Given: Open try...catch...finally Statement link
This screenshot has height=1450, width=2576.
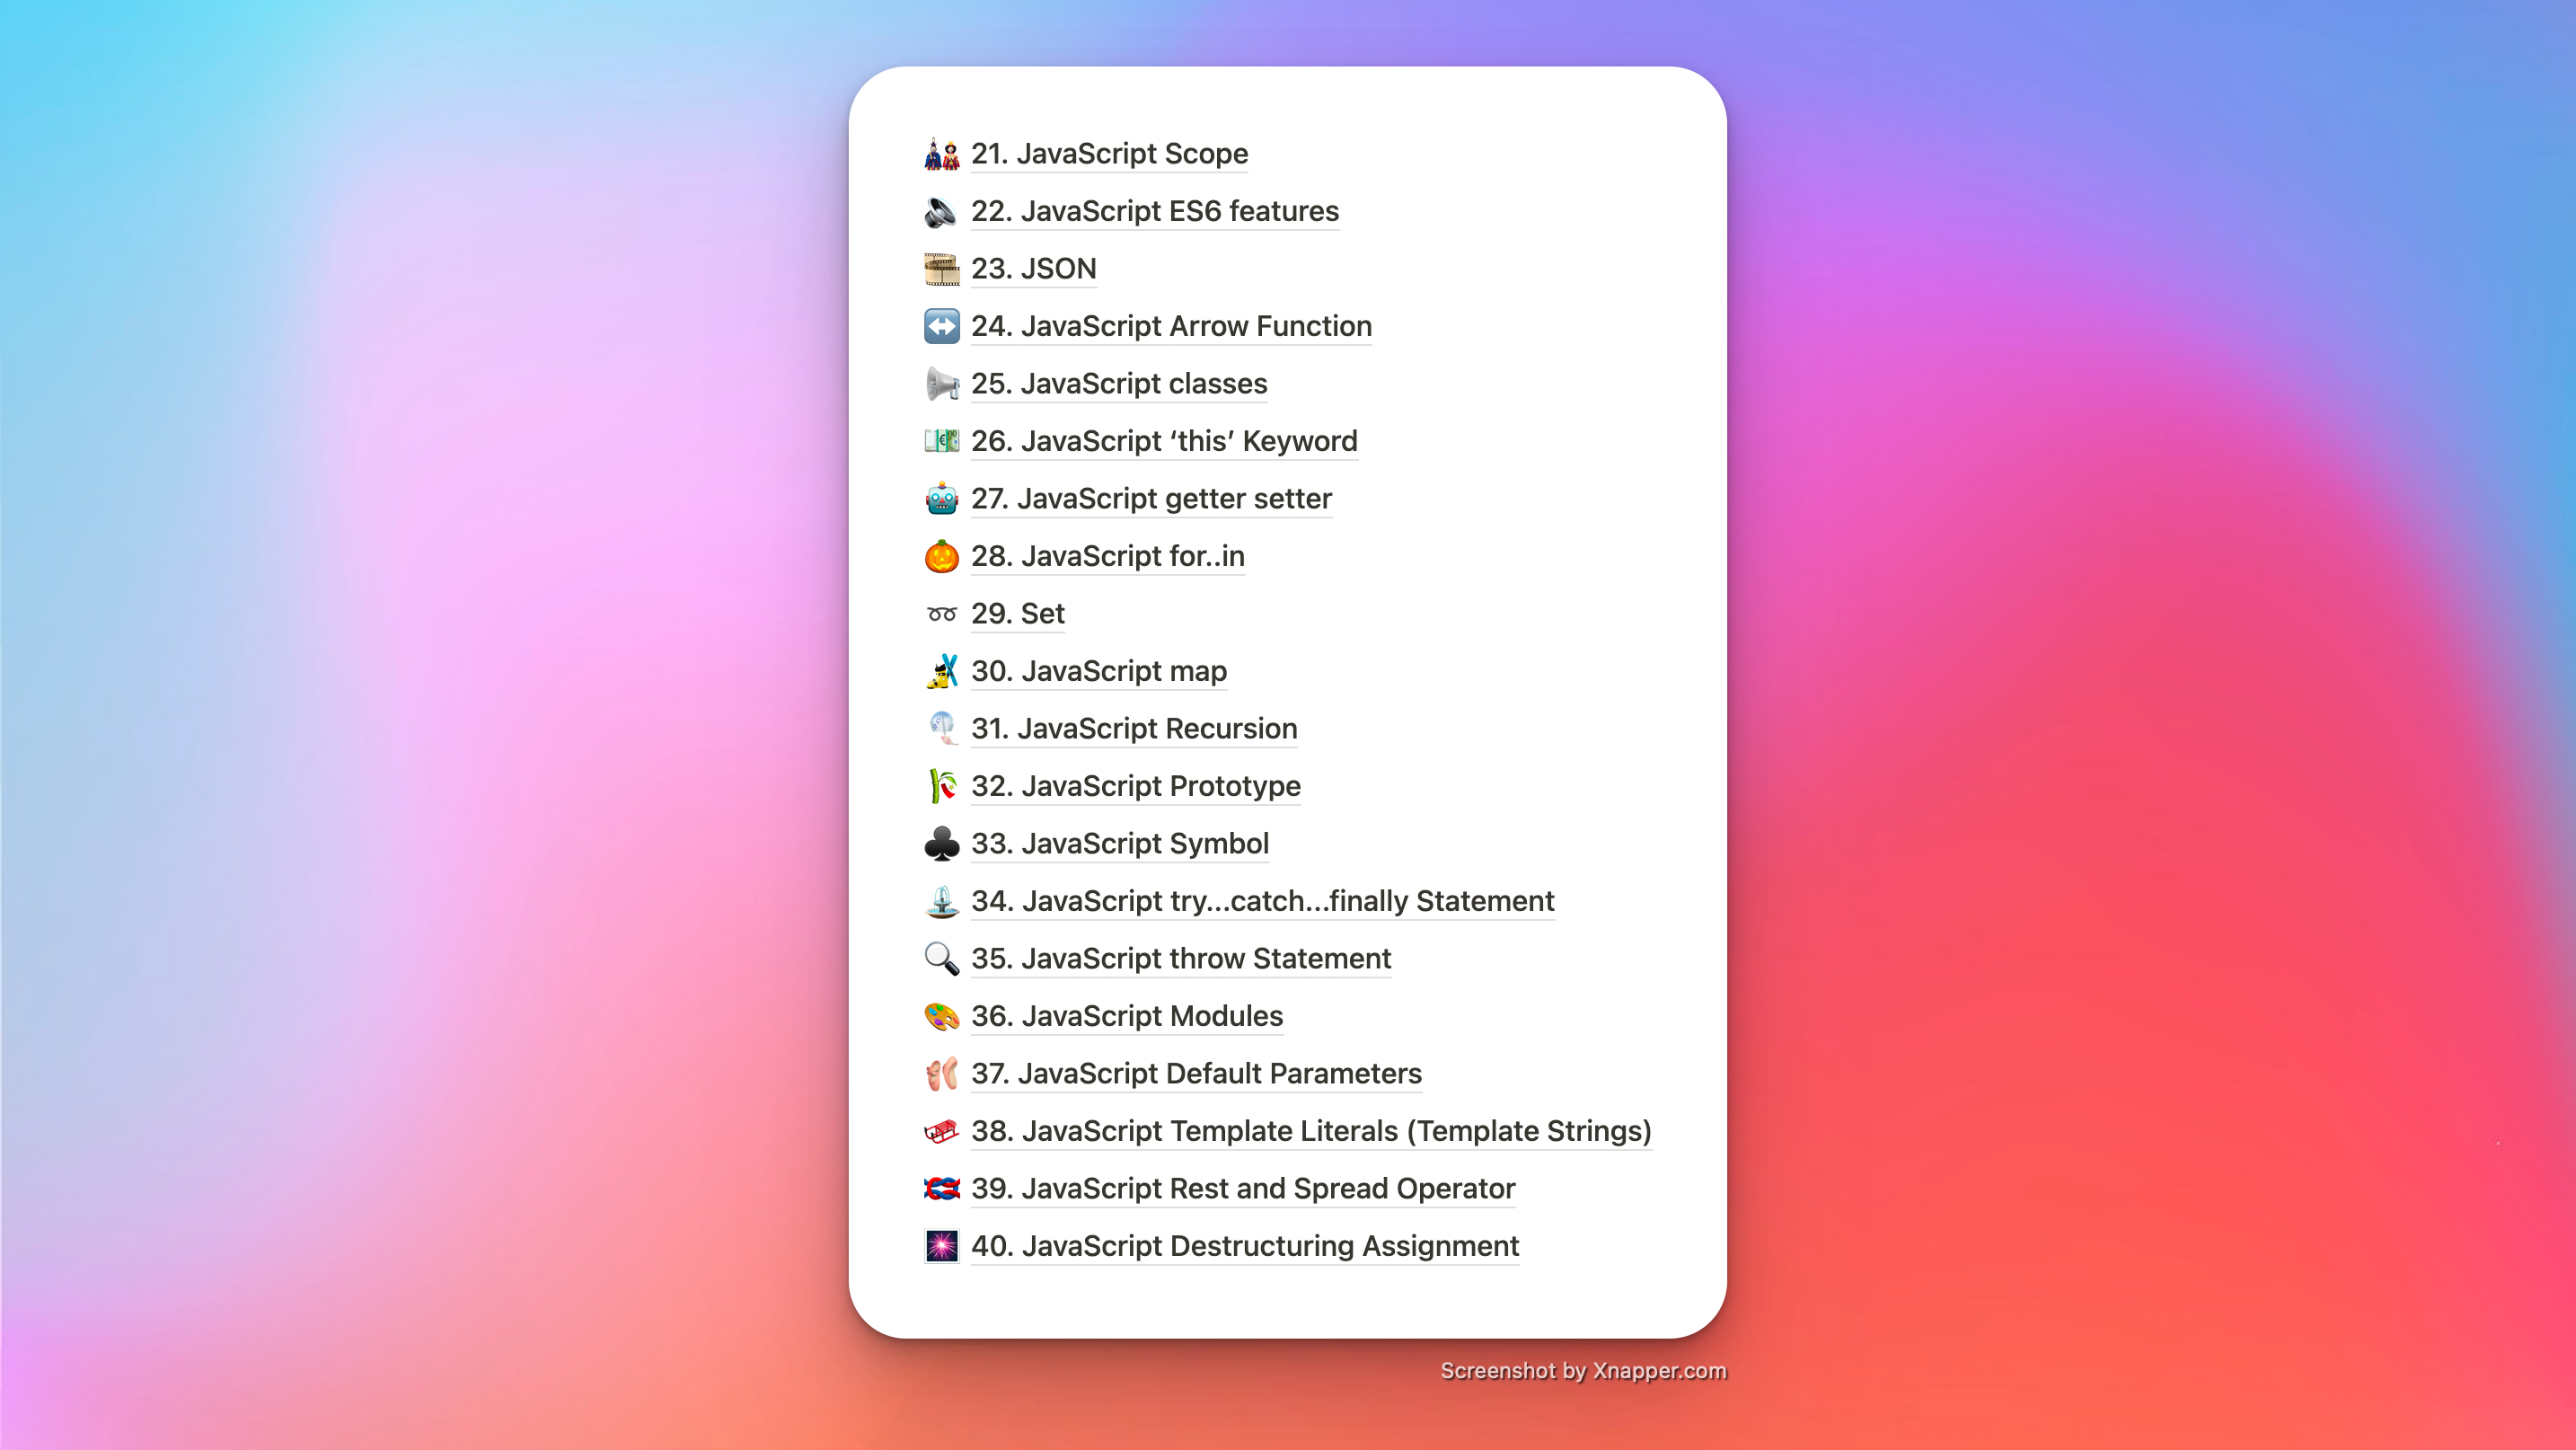Looking at the screenshot, I should [x=1262, y=901].
